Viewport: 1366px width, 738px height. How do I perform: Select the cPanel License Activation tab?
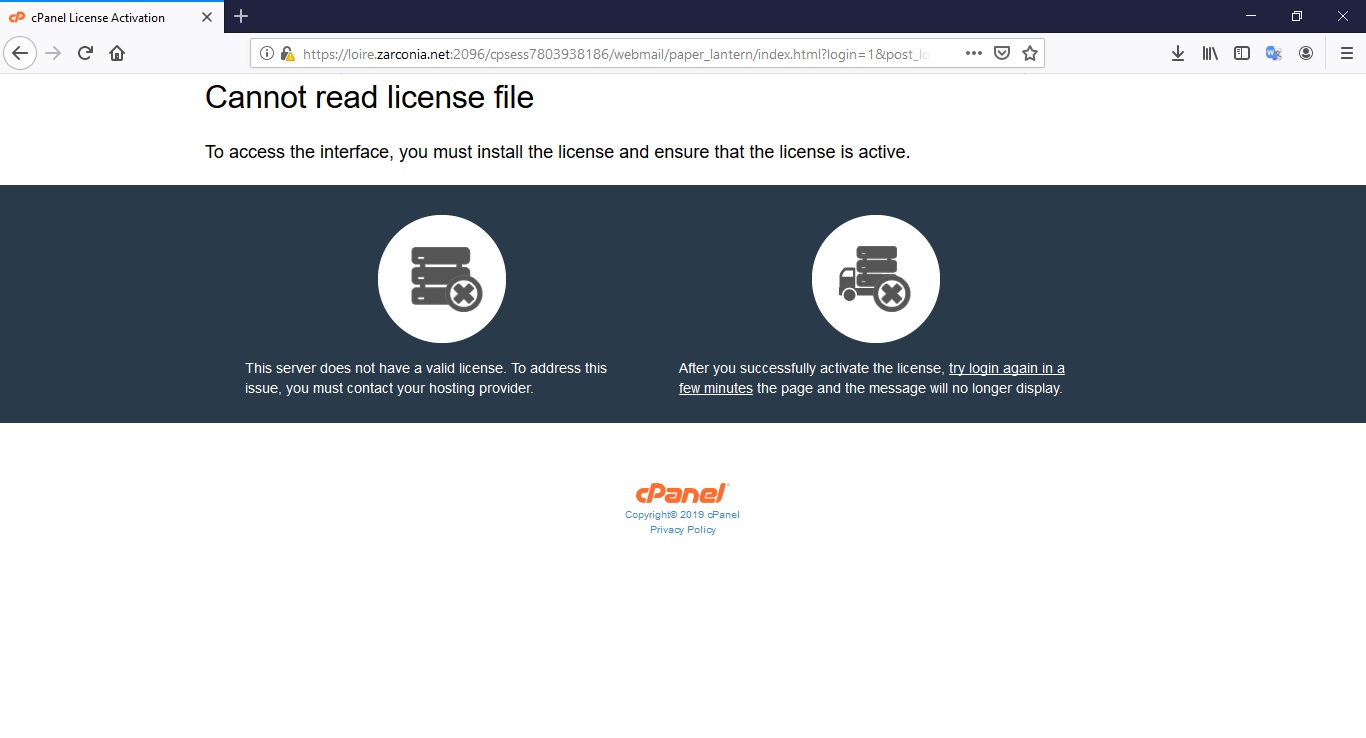click(x=111, y=17)
